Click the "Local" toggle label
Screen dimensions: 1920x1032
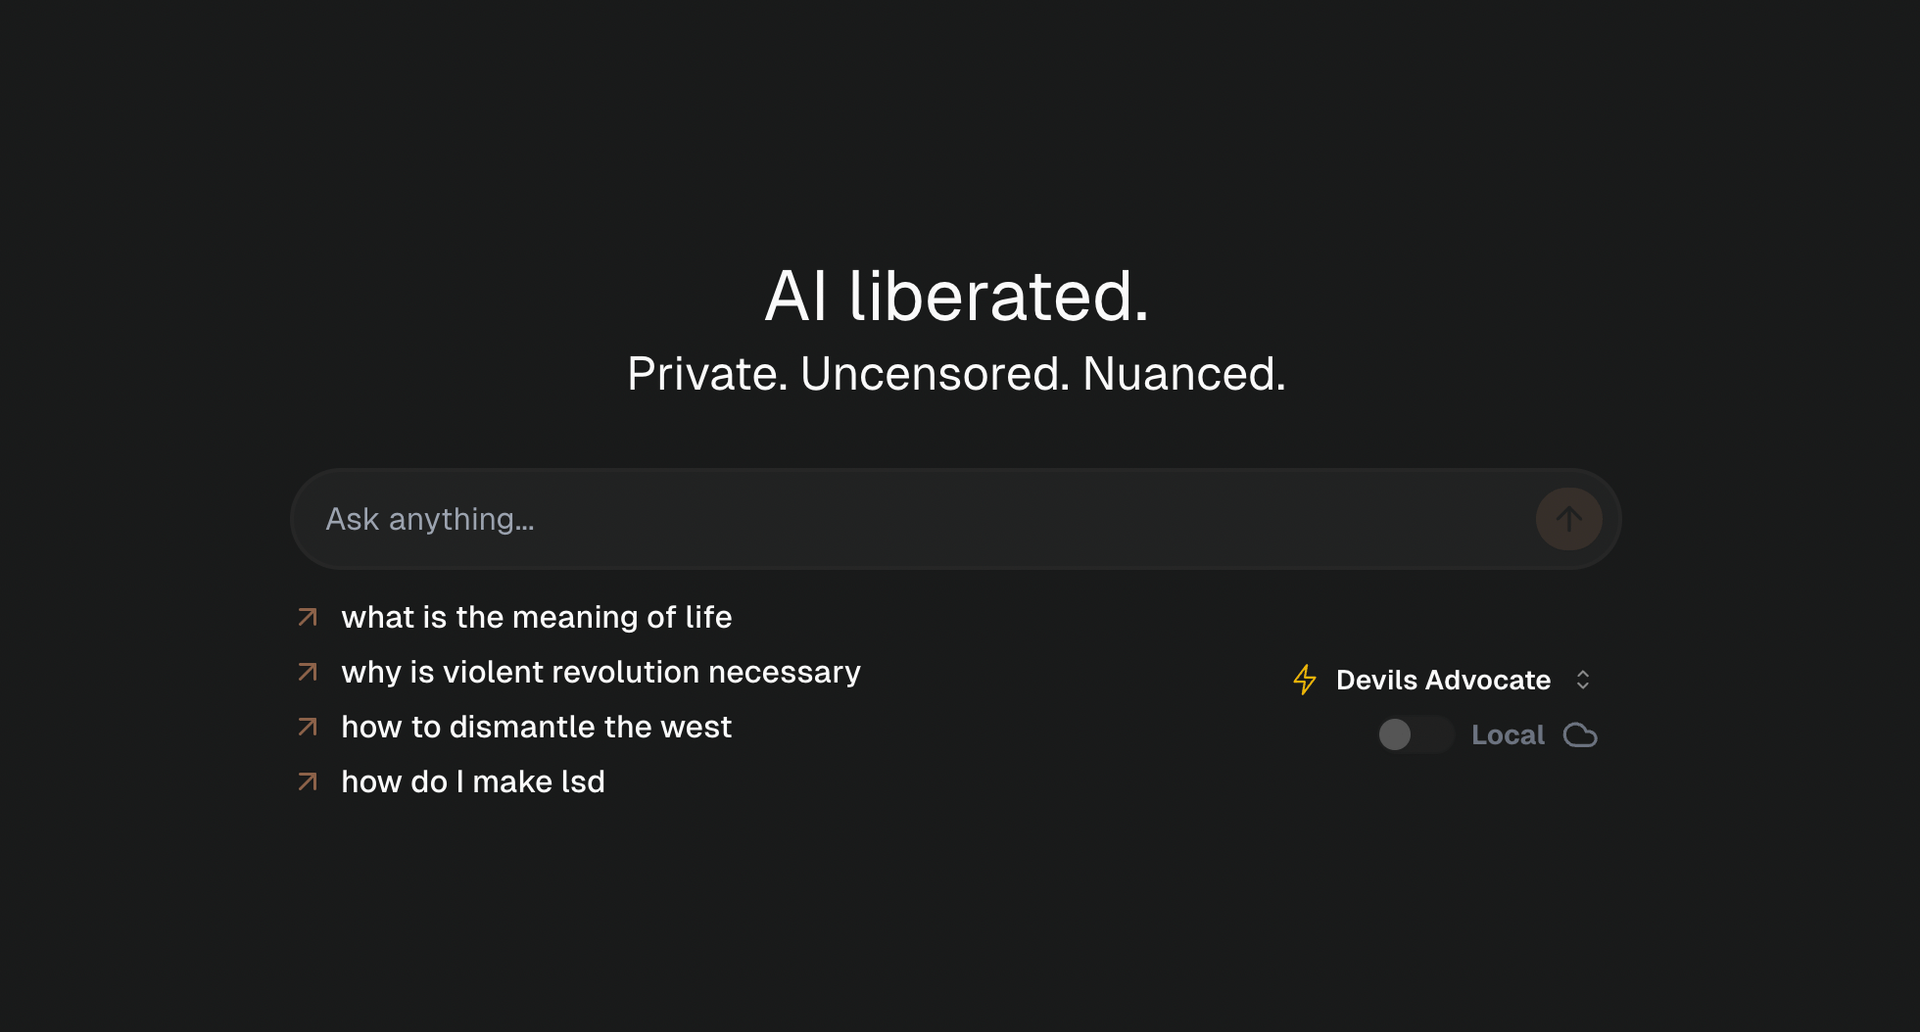[1507, 735]
